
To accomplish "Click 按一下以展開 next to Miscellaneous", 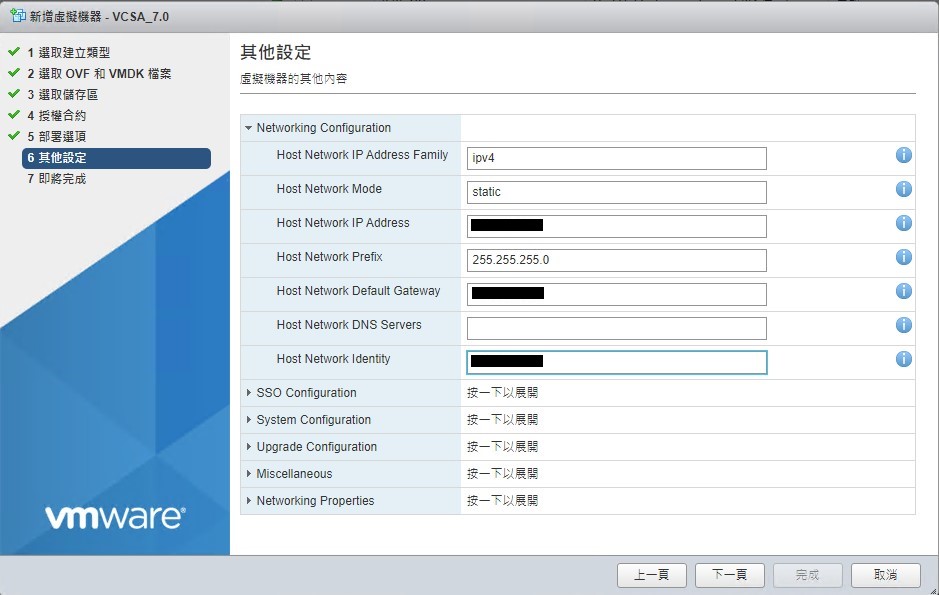I will [502, 473].
